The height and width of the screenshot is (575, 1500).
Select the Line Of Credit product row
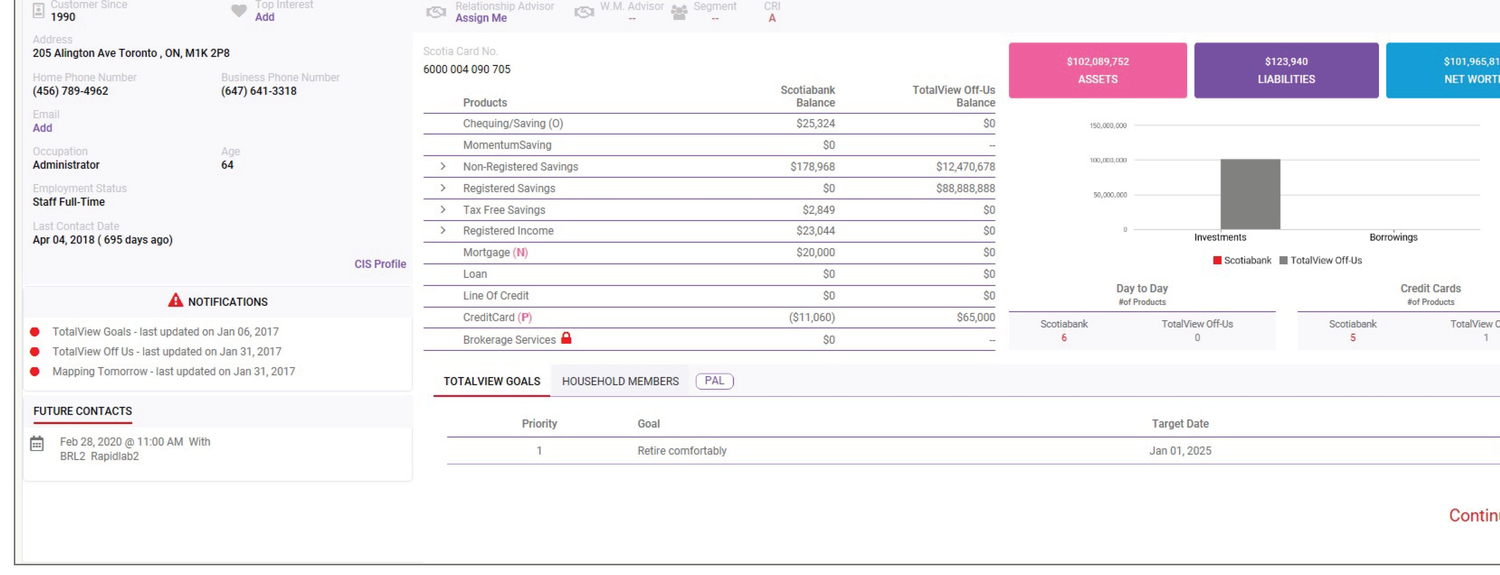(x=709, y=296)
